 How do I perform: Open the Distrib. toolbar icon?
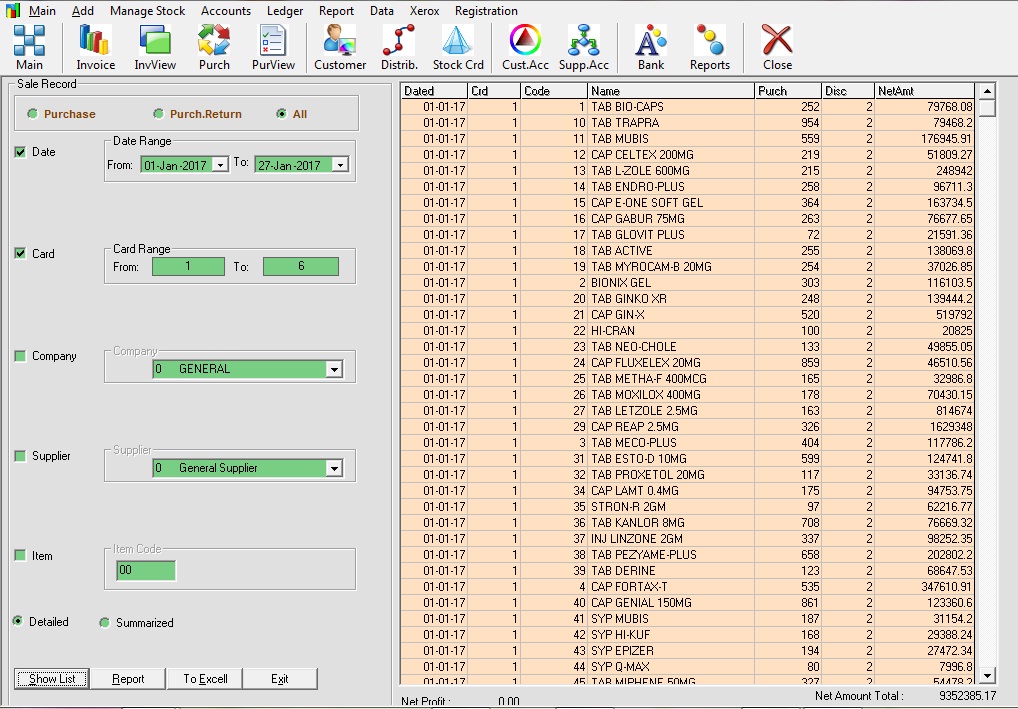click(399, 47)
